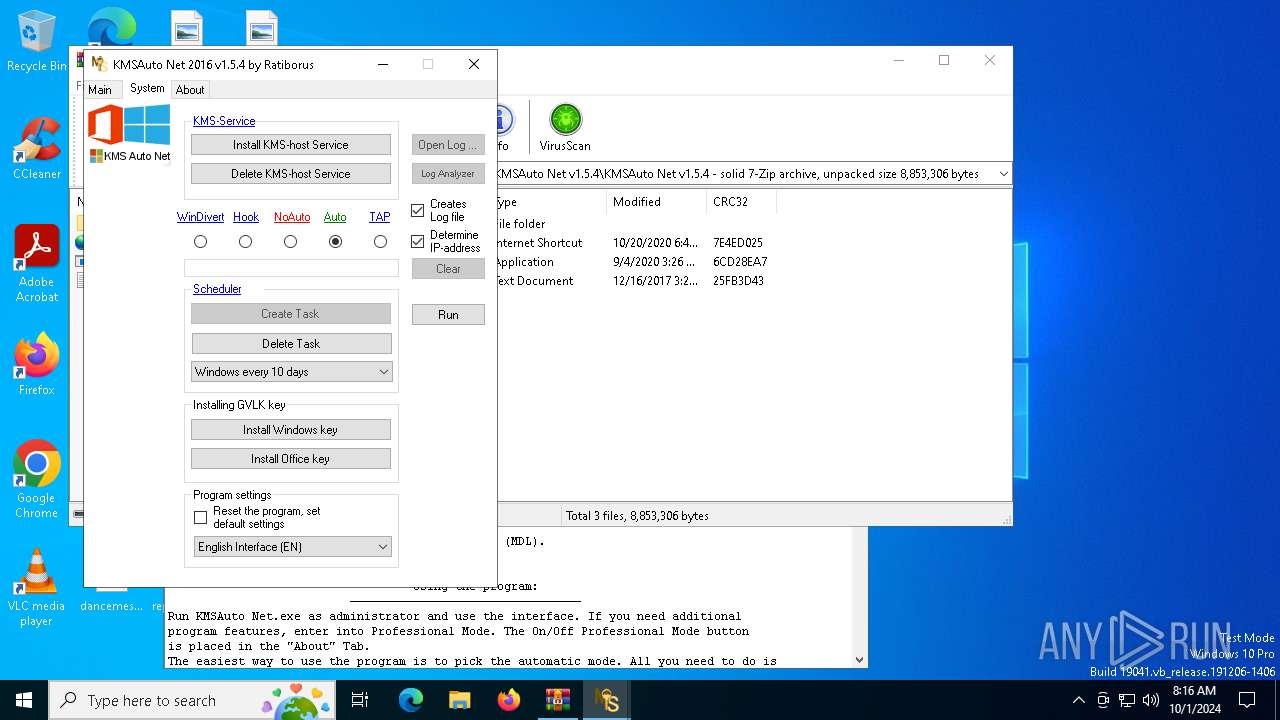This screenshot has width=1280, height=720.
Task: Open Google Chrome desktop shortcut
Action: pos(37,480)
